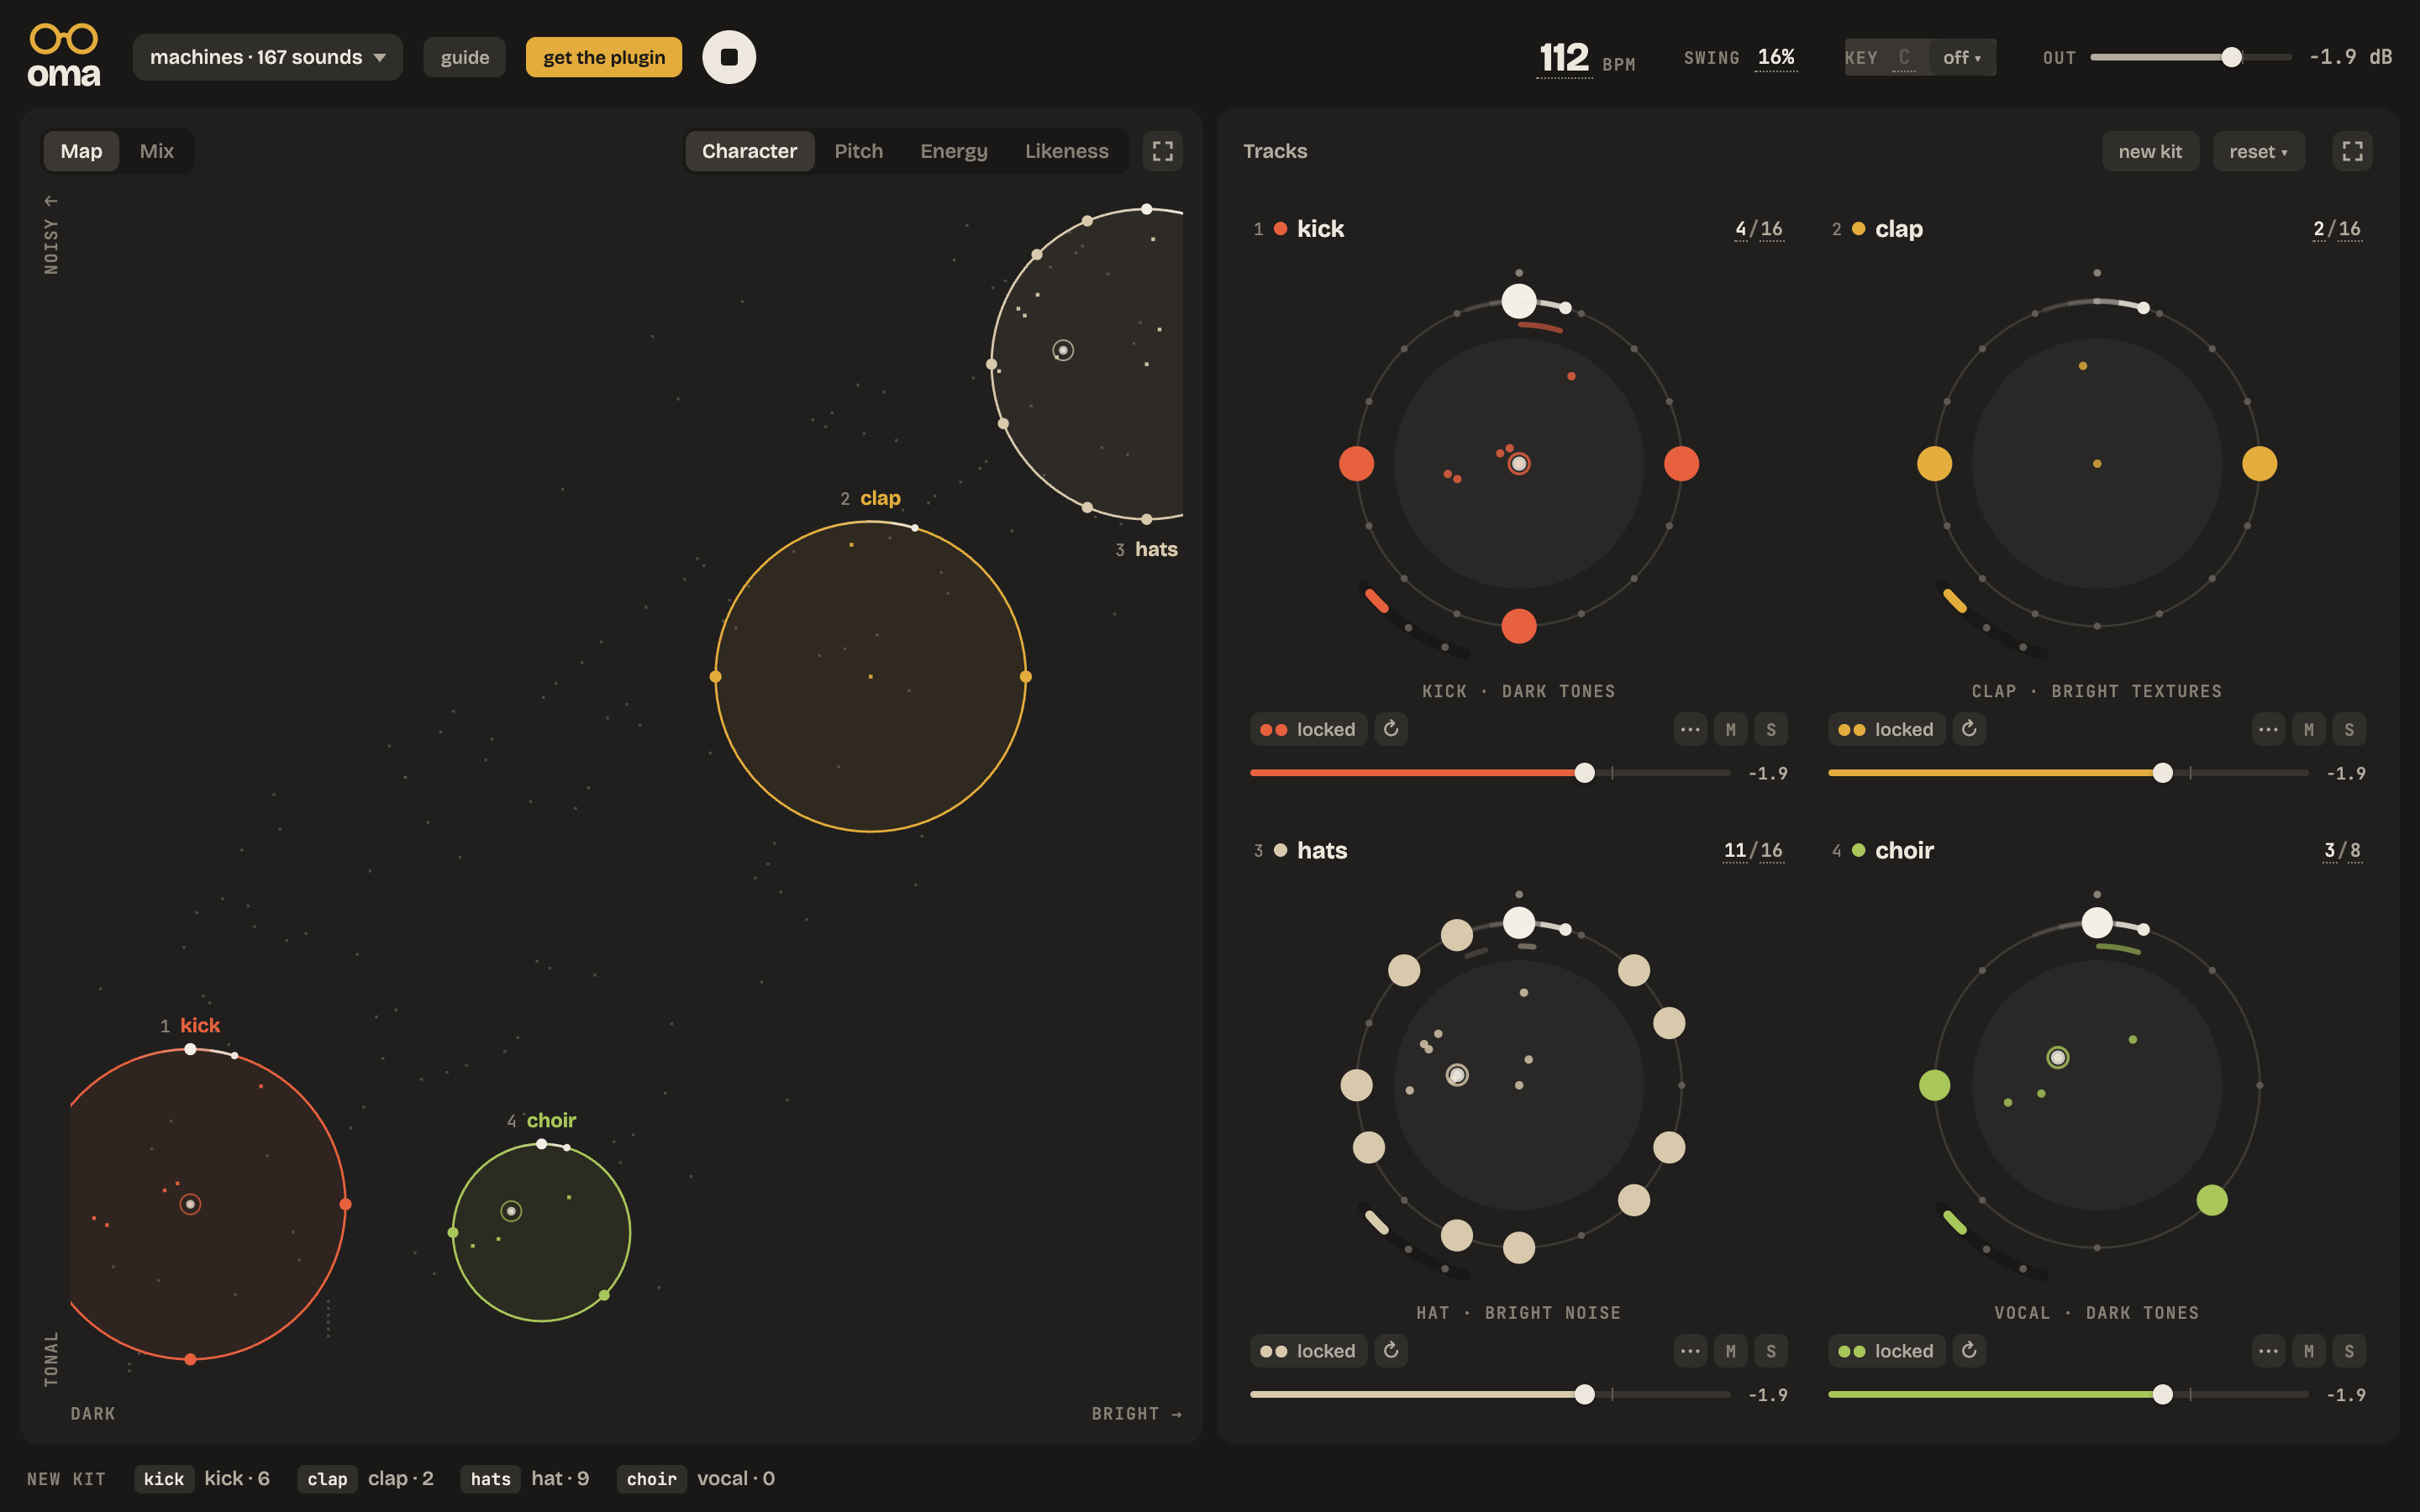Mute the choir track
2420x1512 pixels.
click(2309, 1351)
